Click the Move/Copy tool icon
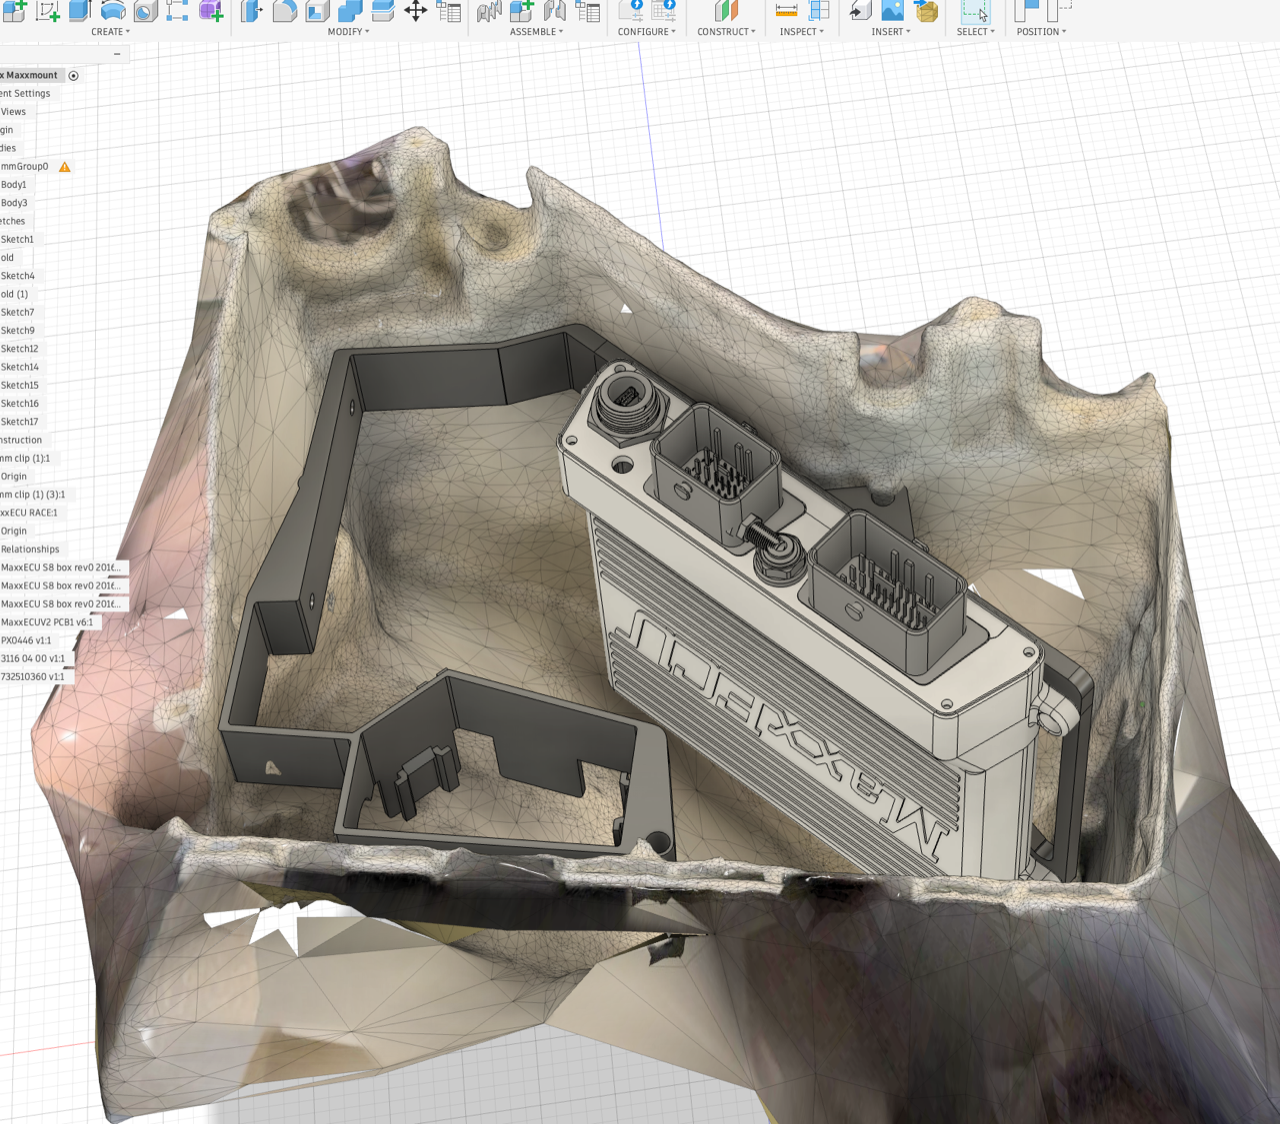The width and height of the screenshot is (1280, 1124). (416, 11)
